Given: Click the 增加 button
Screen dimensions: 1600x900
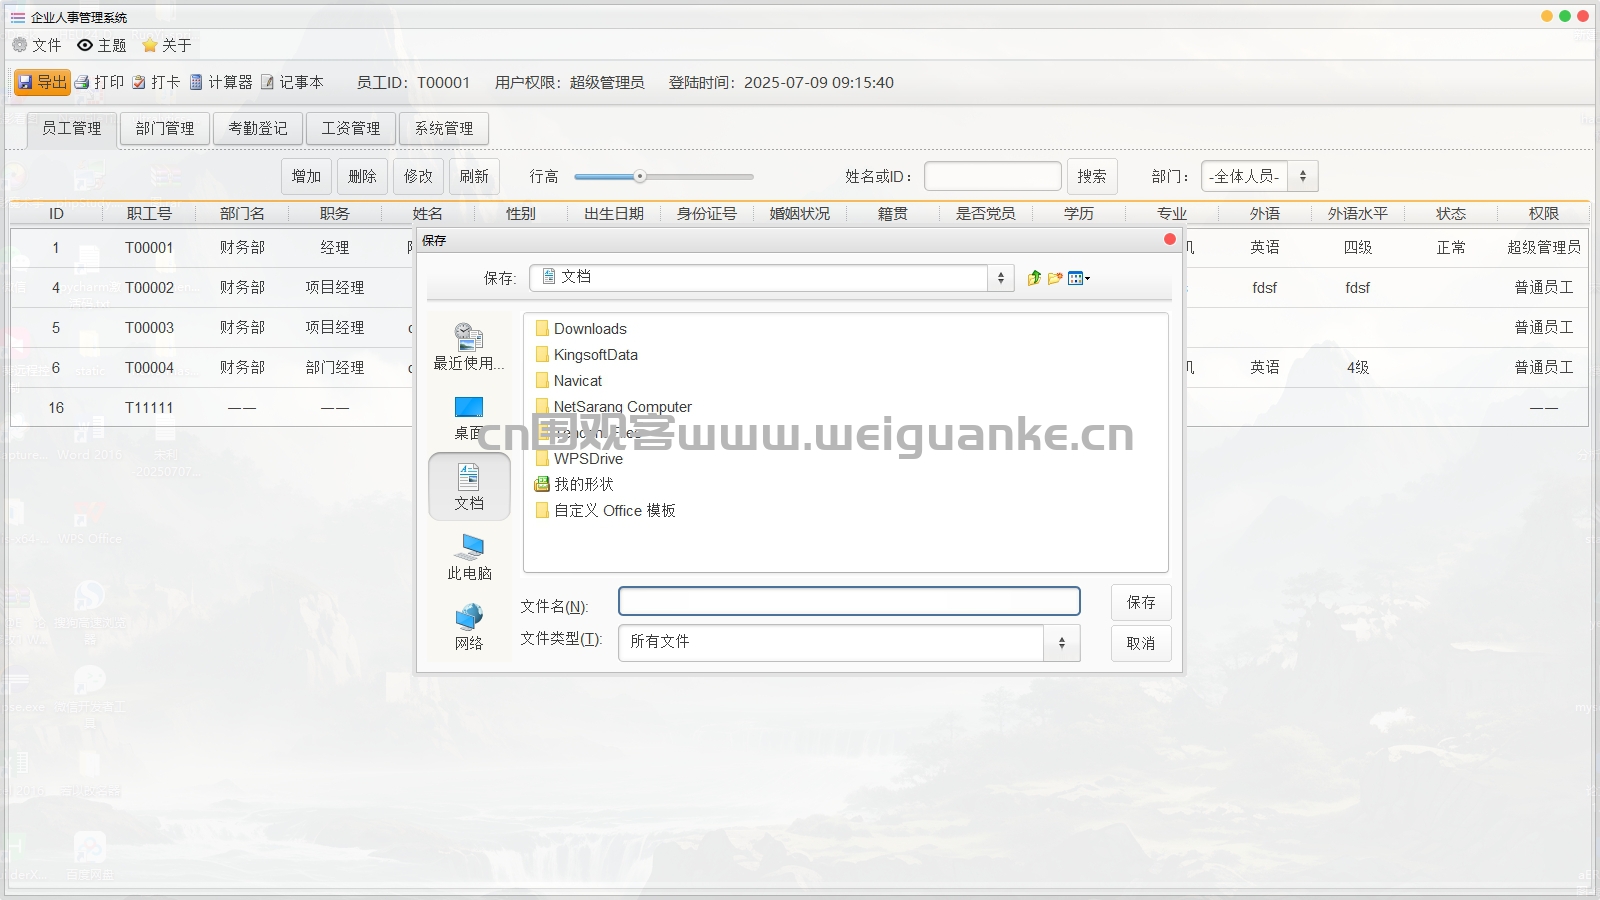Looking at the screenshot, I should tap(306, 176).
